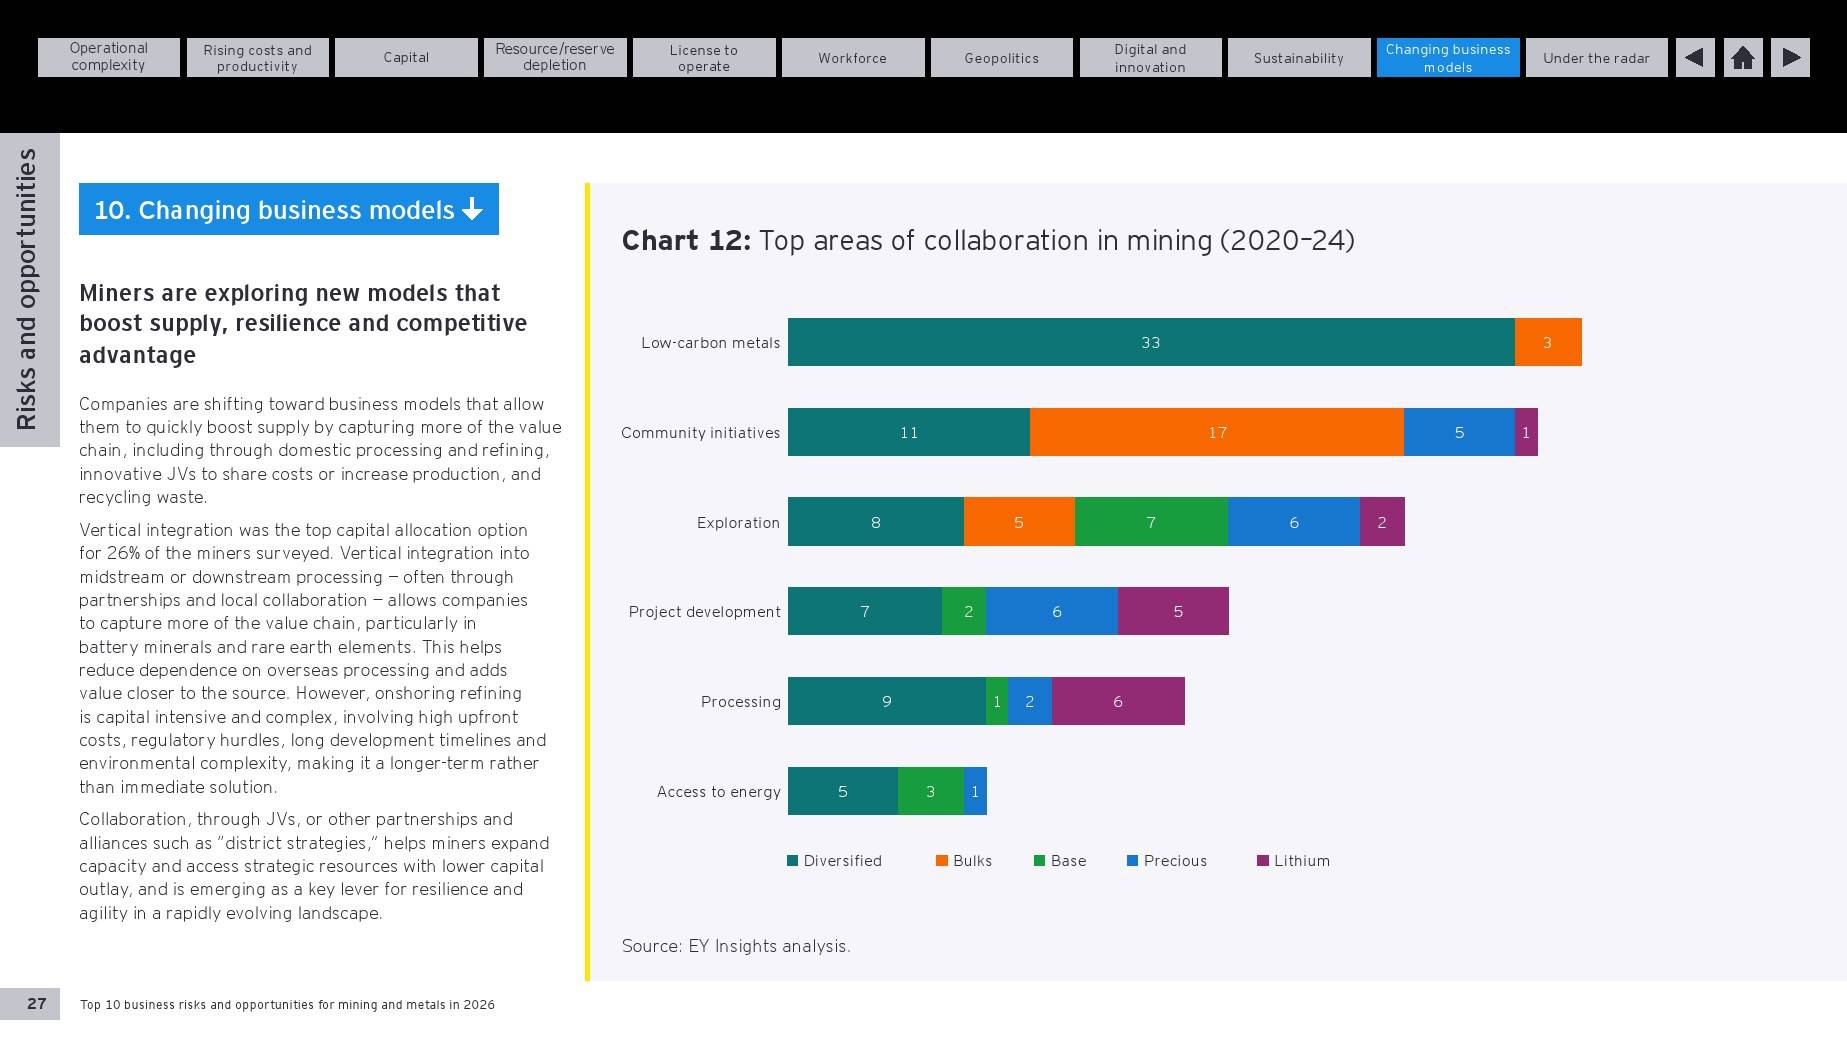
Task: Open the Geopolitics tab
Action: pyautogui.click(x=1002, y=58)
